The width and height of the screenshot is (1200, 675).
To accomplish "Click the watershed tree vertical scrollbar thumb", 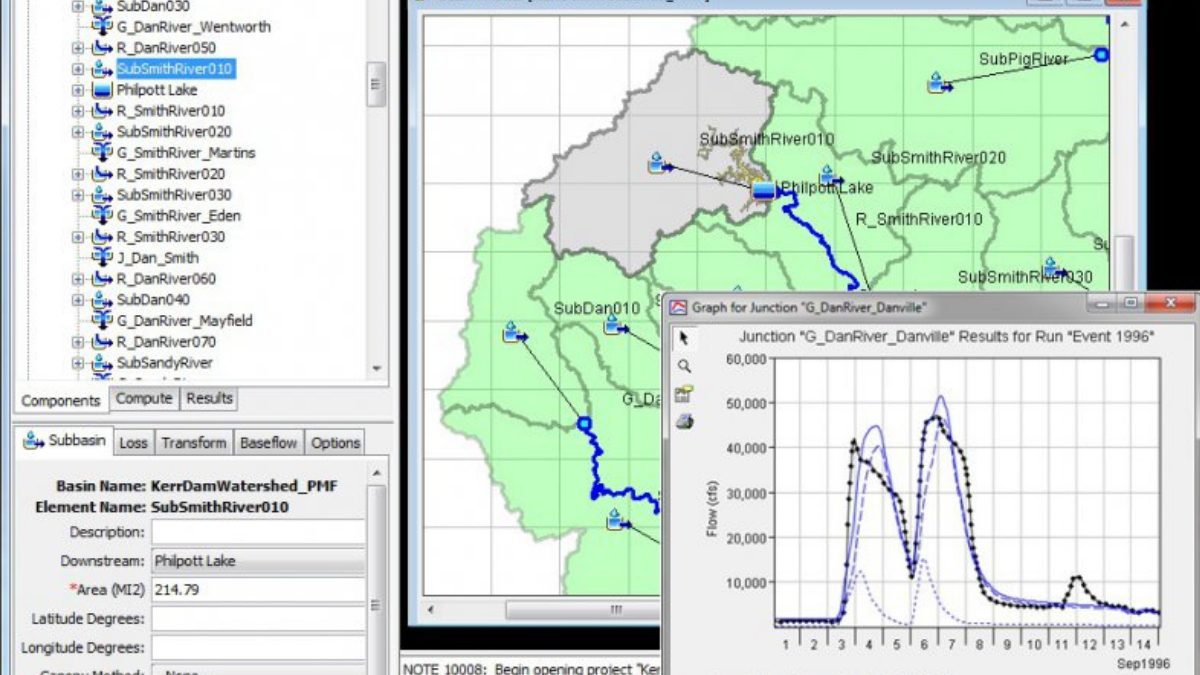I will [376, 85].
